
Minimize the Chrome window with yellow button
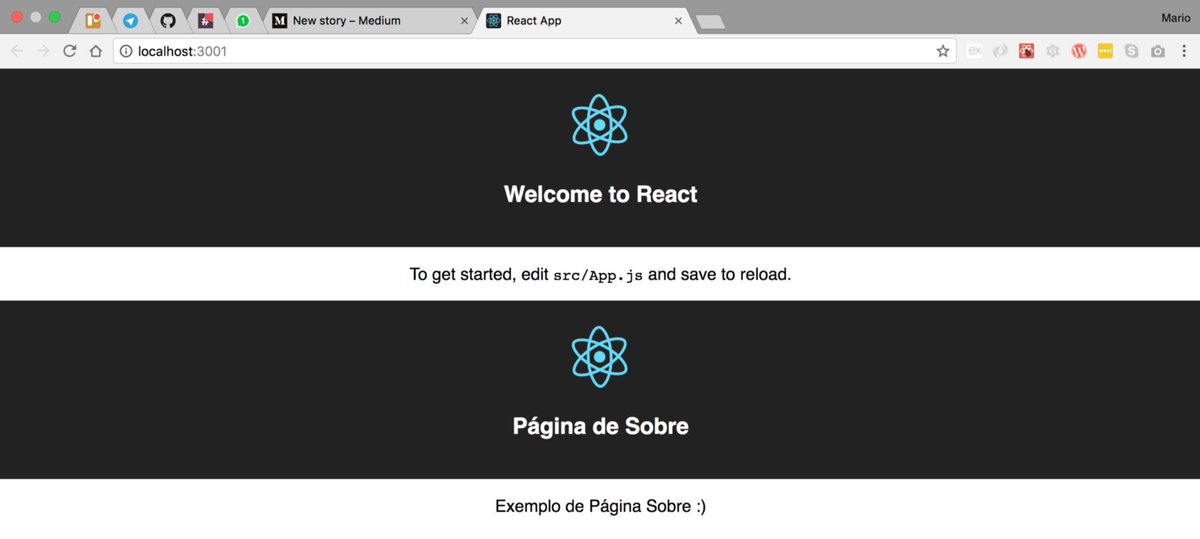[x=36, y=18]
